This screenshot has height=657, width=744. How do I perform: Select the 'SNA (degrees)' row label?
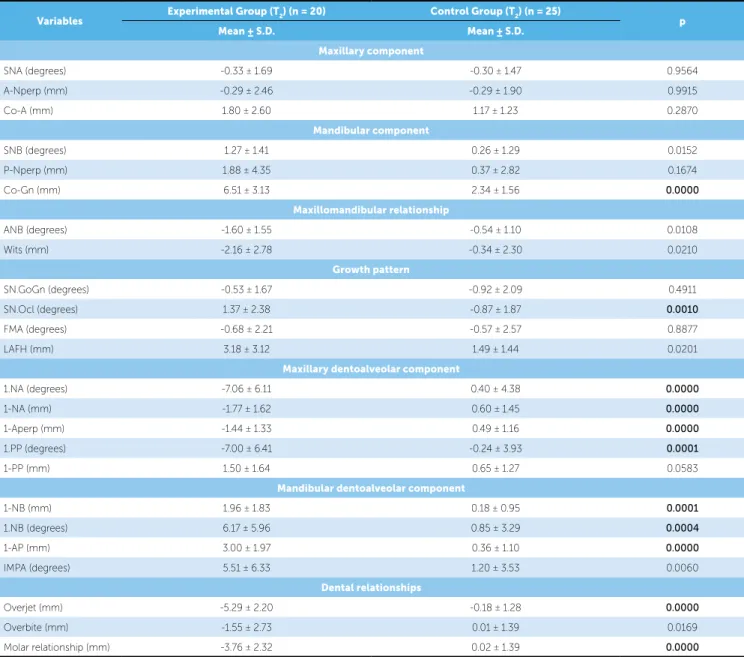(x=35, y=71)
